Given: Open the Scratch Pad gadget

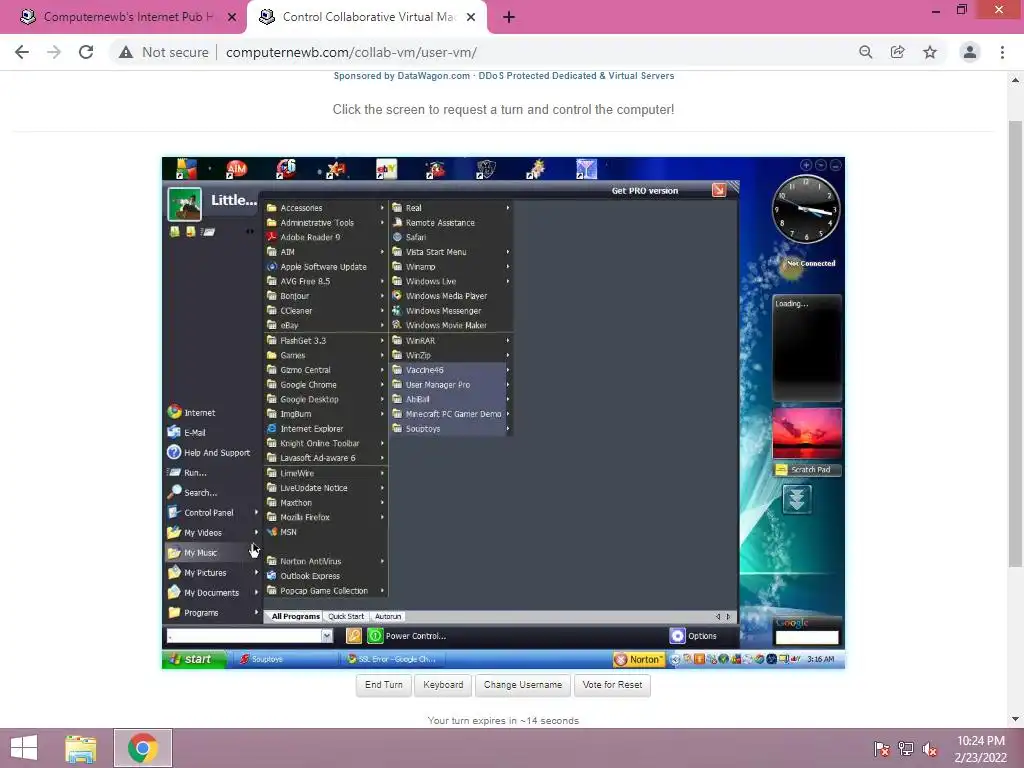Looking at the screenshot, I should [x=807, y=470].
